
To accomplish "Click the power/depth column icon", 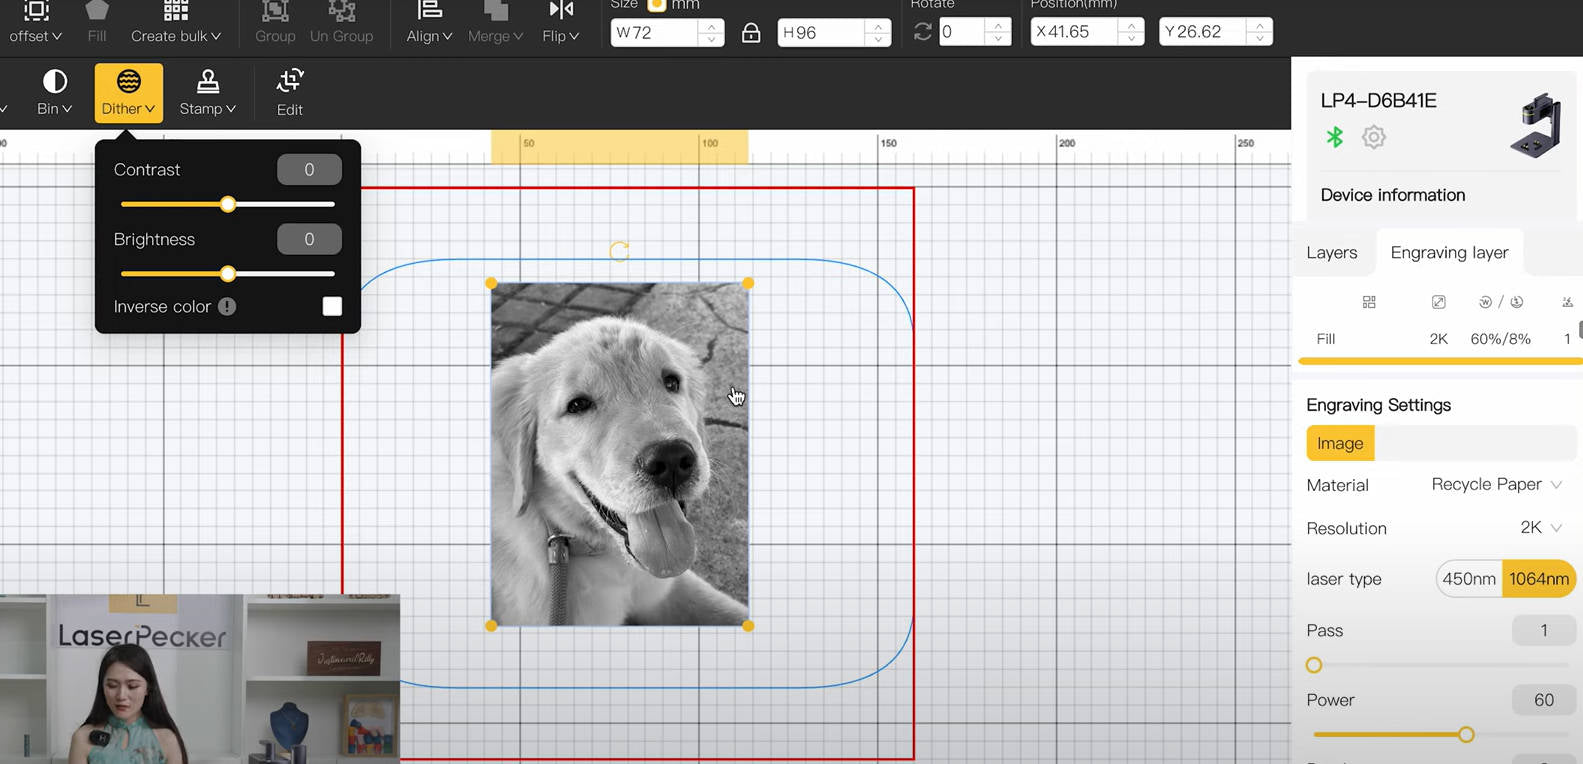I will tap(1500, 302).
